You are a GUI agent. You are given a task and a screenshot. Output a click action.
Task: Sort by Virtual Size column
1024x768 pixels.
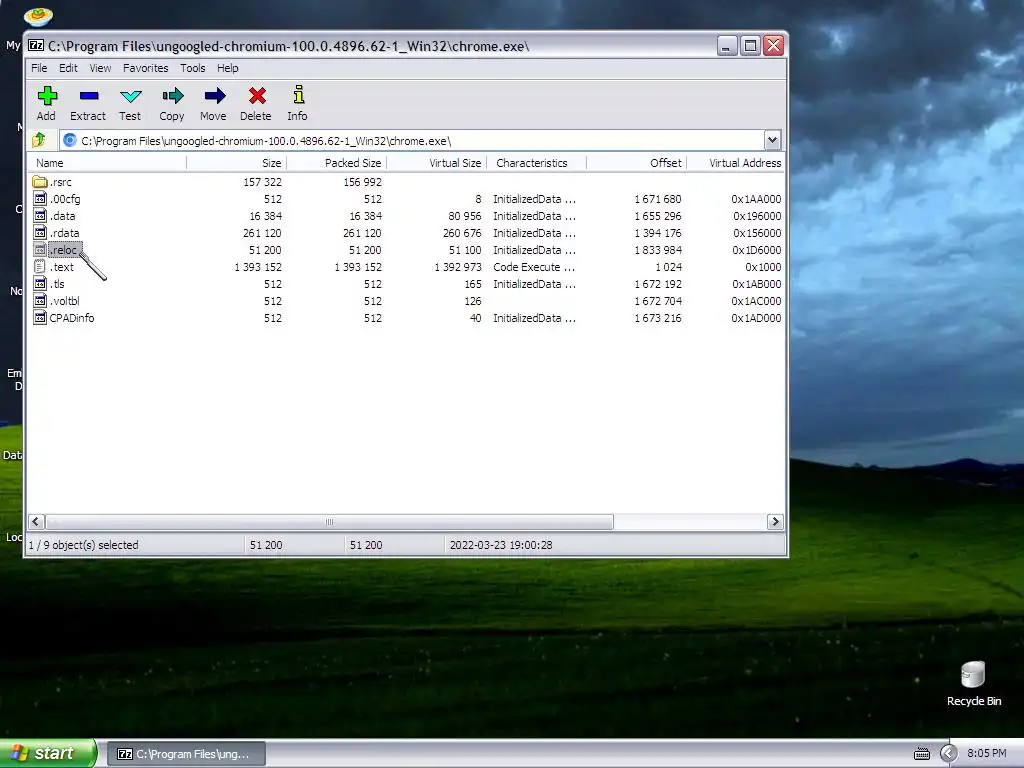436,163
